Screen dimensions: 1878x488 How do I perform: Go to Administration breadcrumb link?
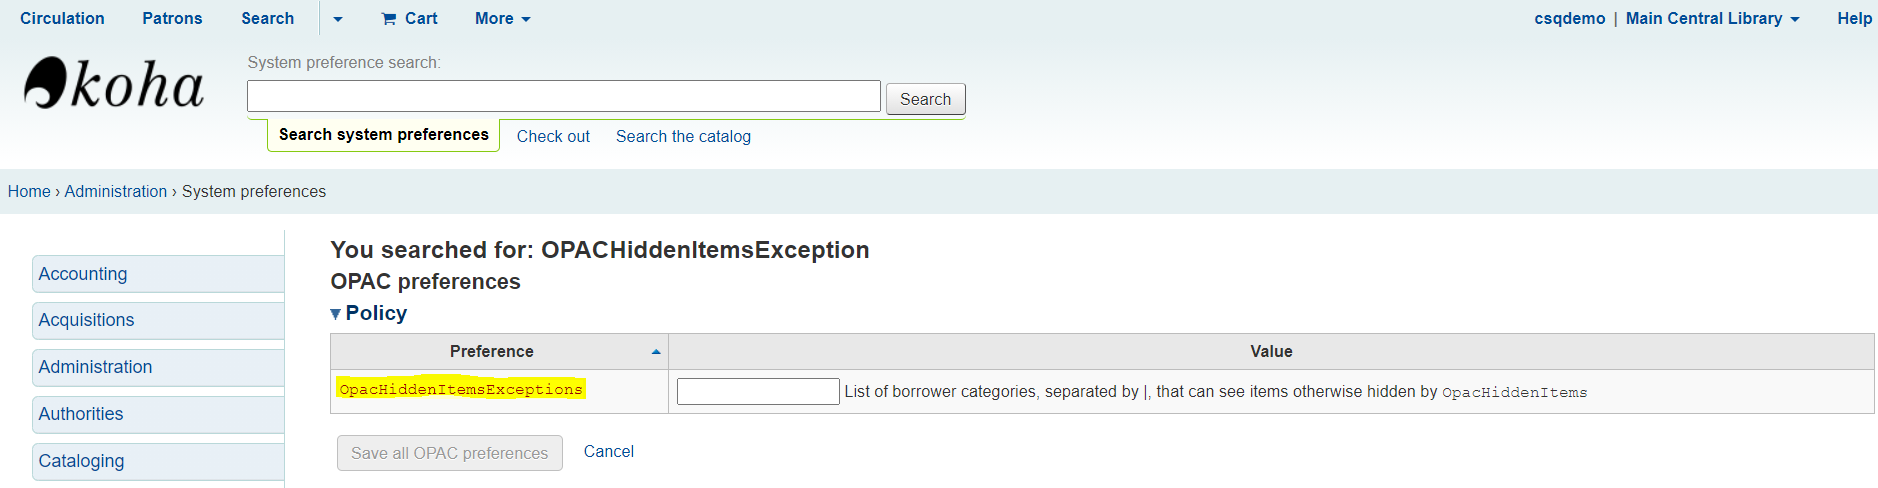pyautogui.click(x=116, y=191)
